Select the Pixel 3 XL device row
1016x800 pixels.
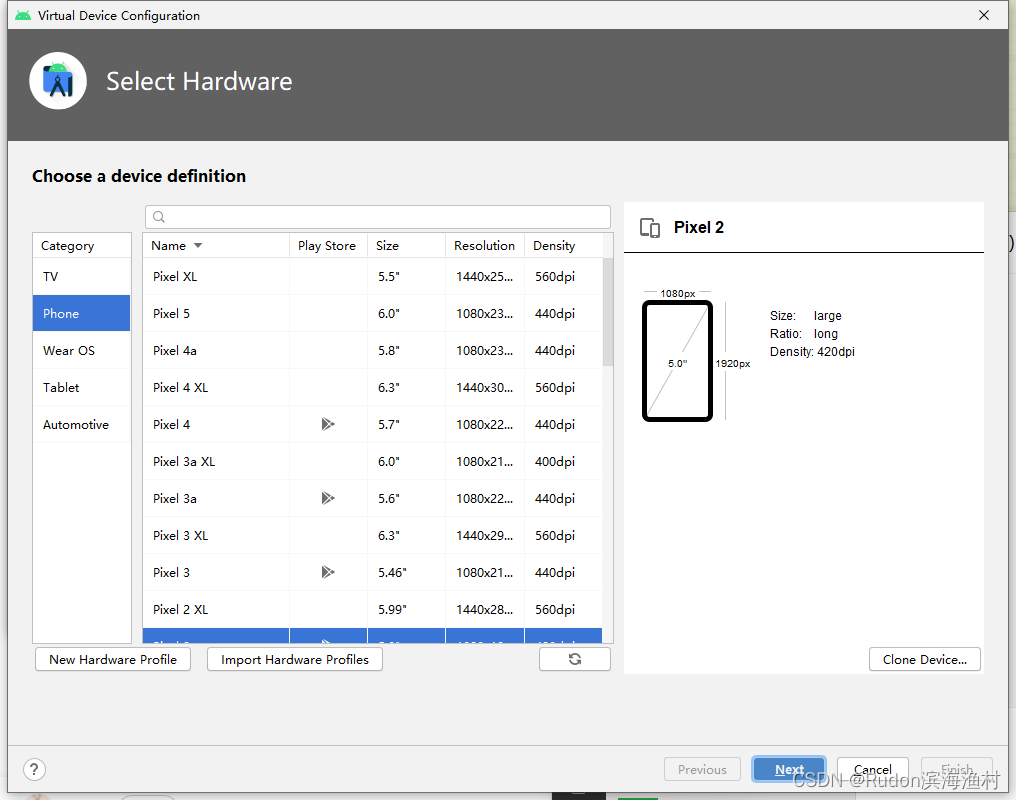click(373, 535)
